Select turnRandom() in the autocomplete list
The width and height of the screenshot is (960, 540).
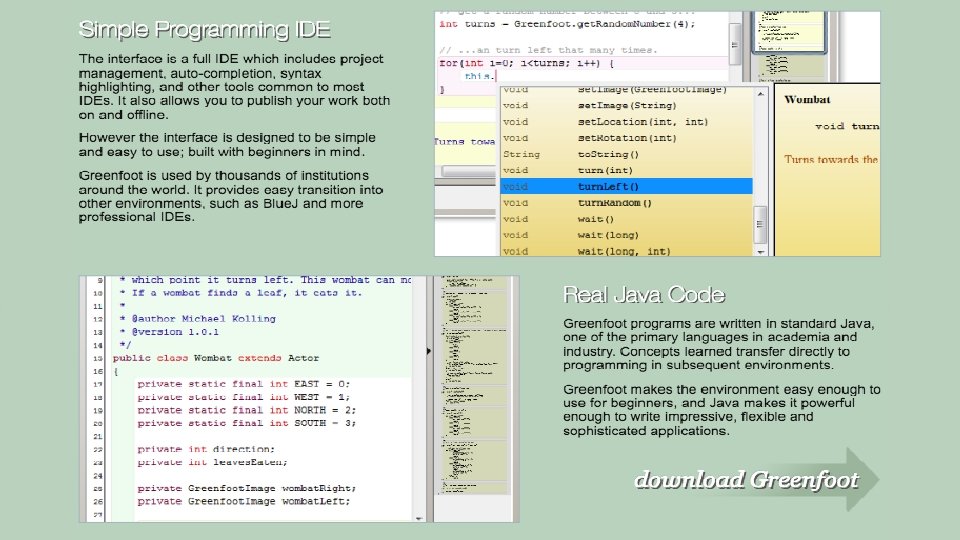click(626, 203)
